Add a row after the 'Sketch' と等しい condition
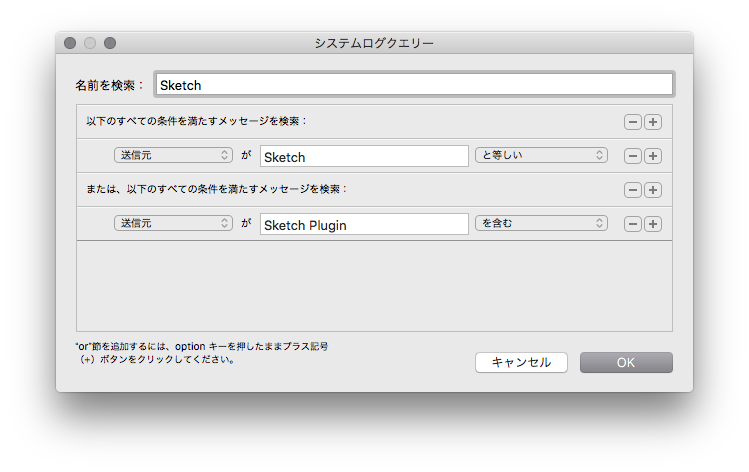This screenshot has height=472, width=749. (653, 156)
